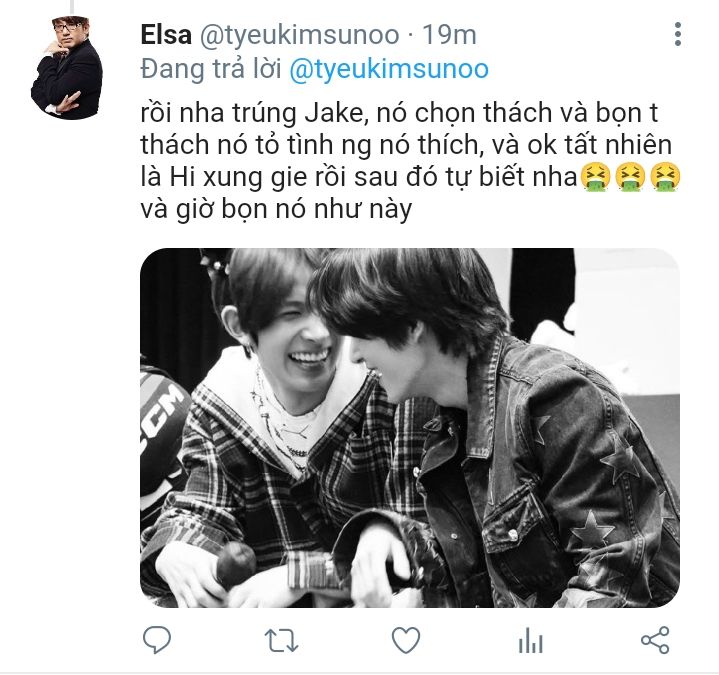
Task: Like the tweet with the heart icon
Action: point(406,640)
